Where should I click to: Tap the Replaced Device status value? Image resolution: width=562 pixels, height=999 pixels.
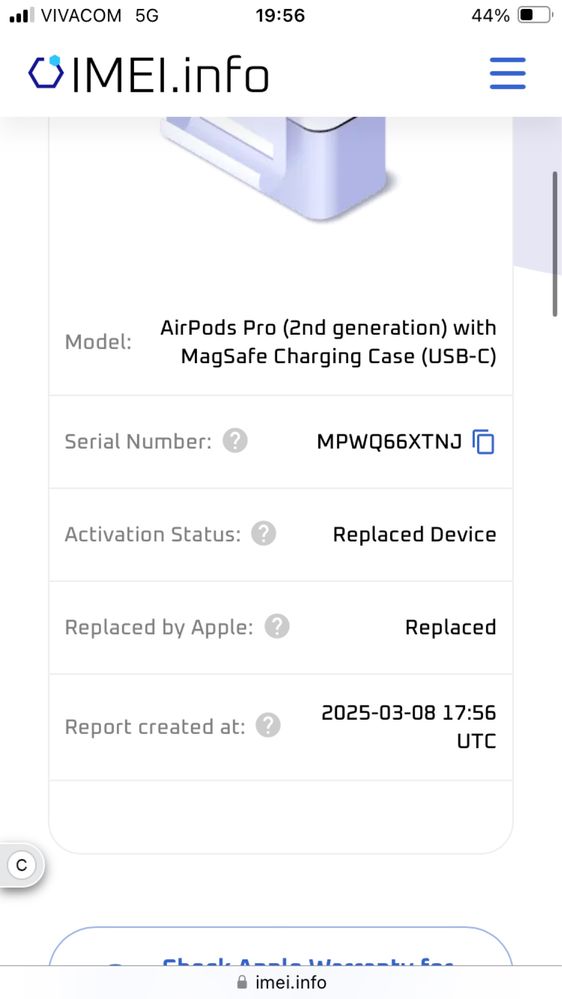415,534
